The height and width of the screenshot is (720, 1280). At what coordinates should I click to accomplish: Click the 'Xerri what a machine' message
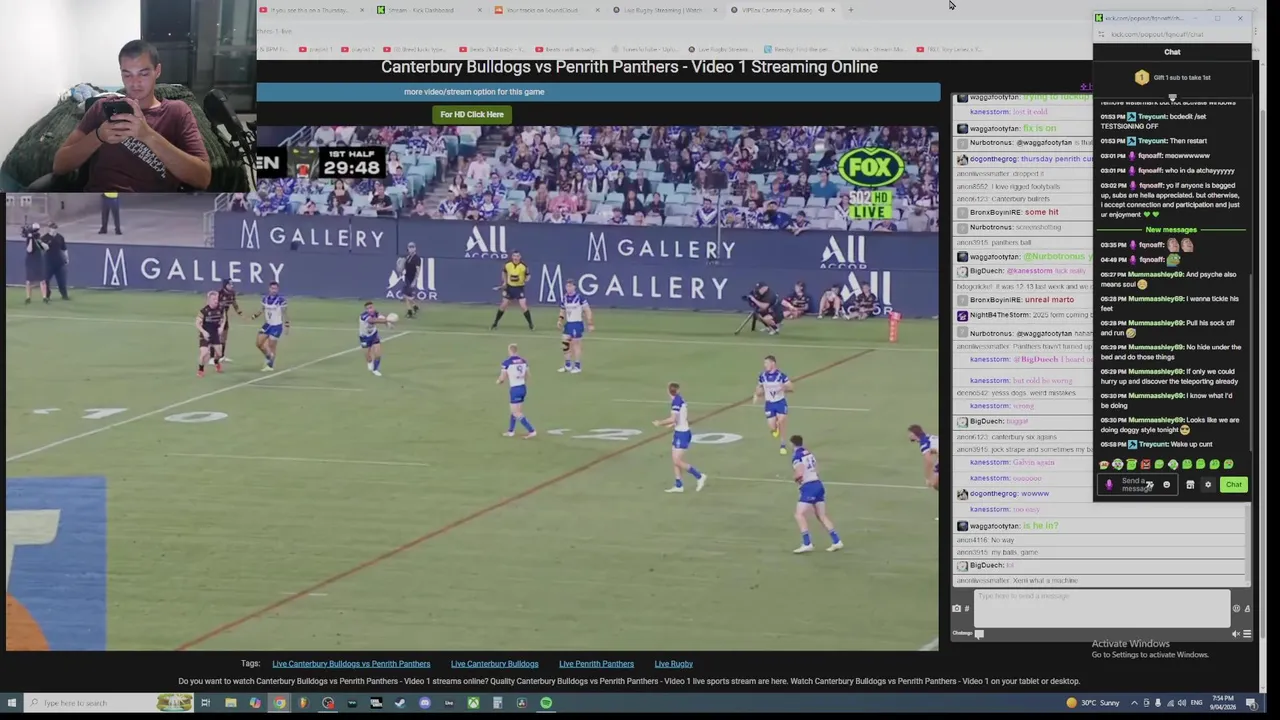point(1018,581)
